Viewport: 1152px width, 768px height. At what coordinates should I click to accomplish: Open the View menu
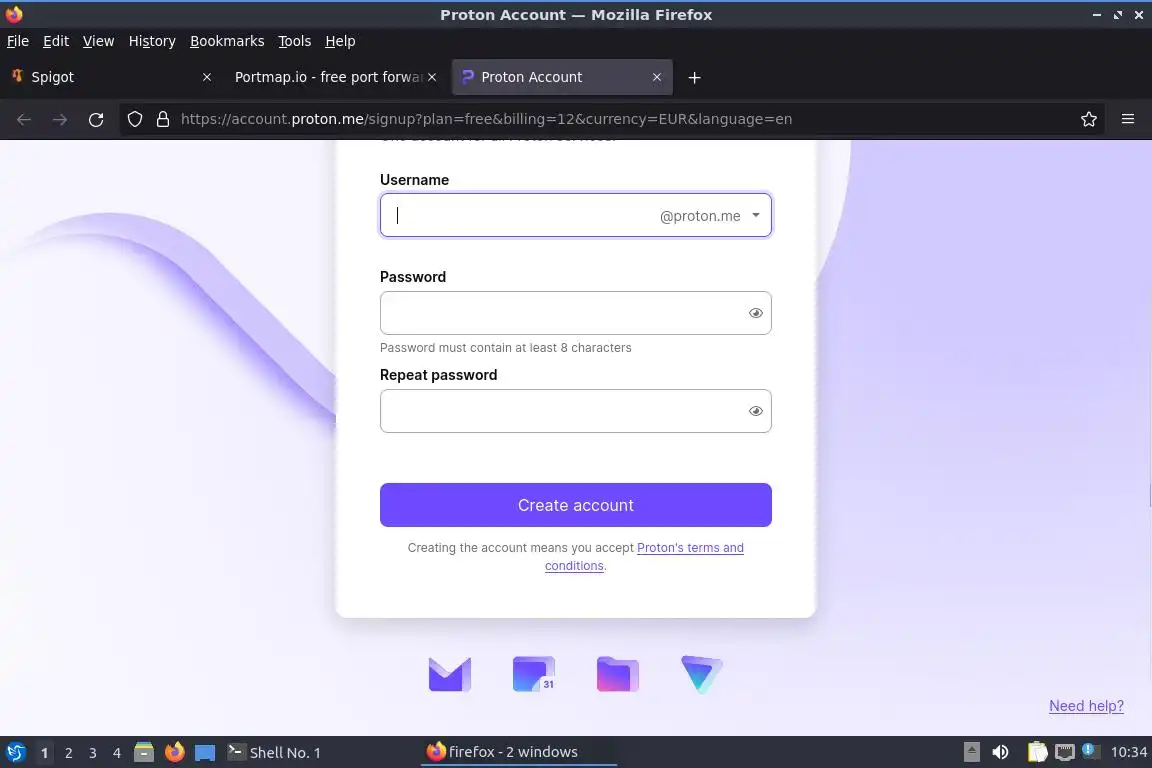[98, 41]
